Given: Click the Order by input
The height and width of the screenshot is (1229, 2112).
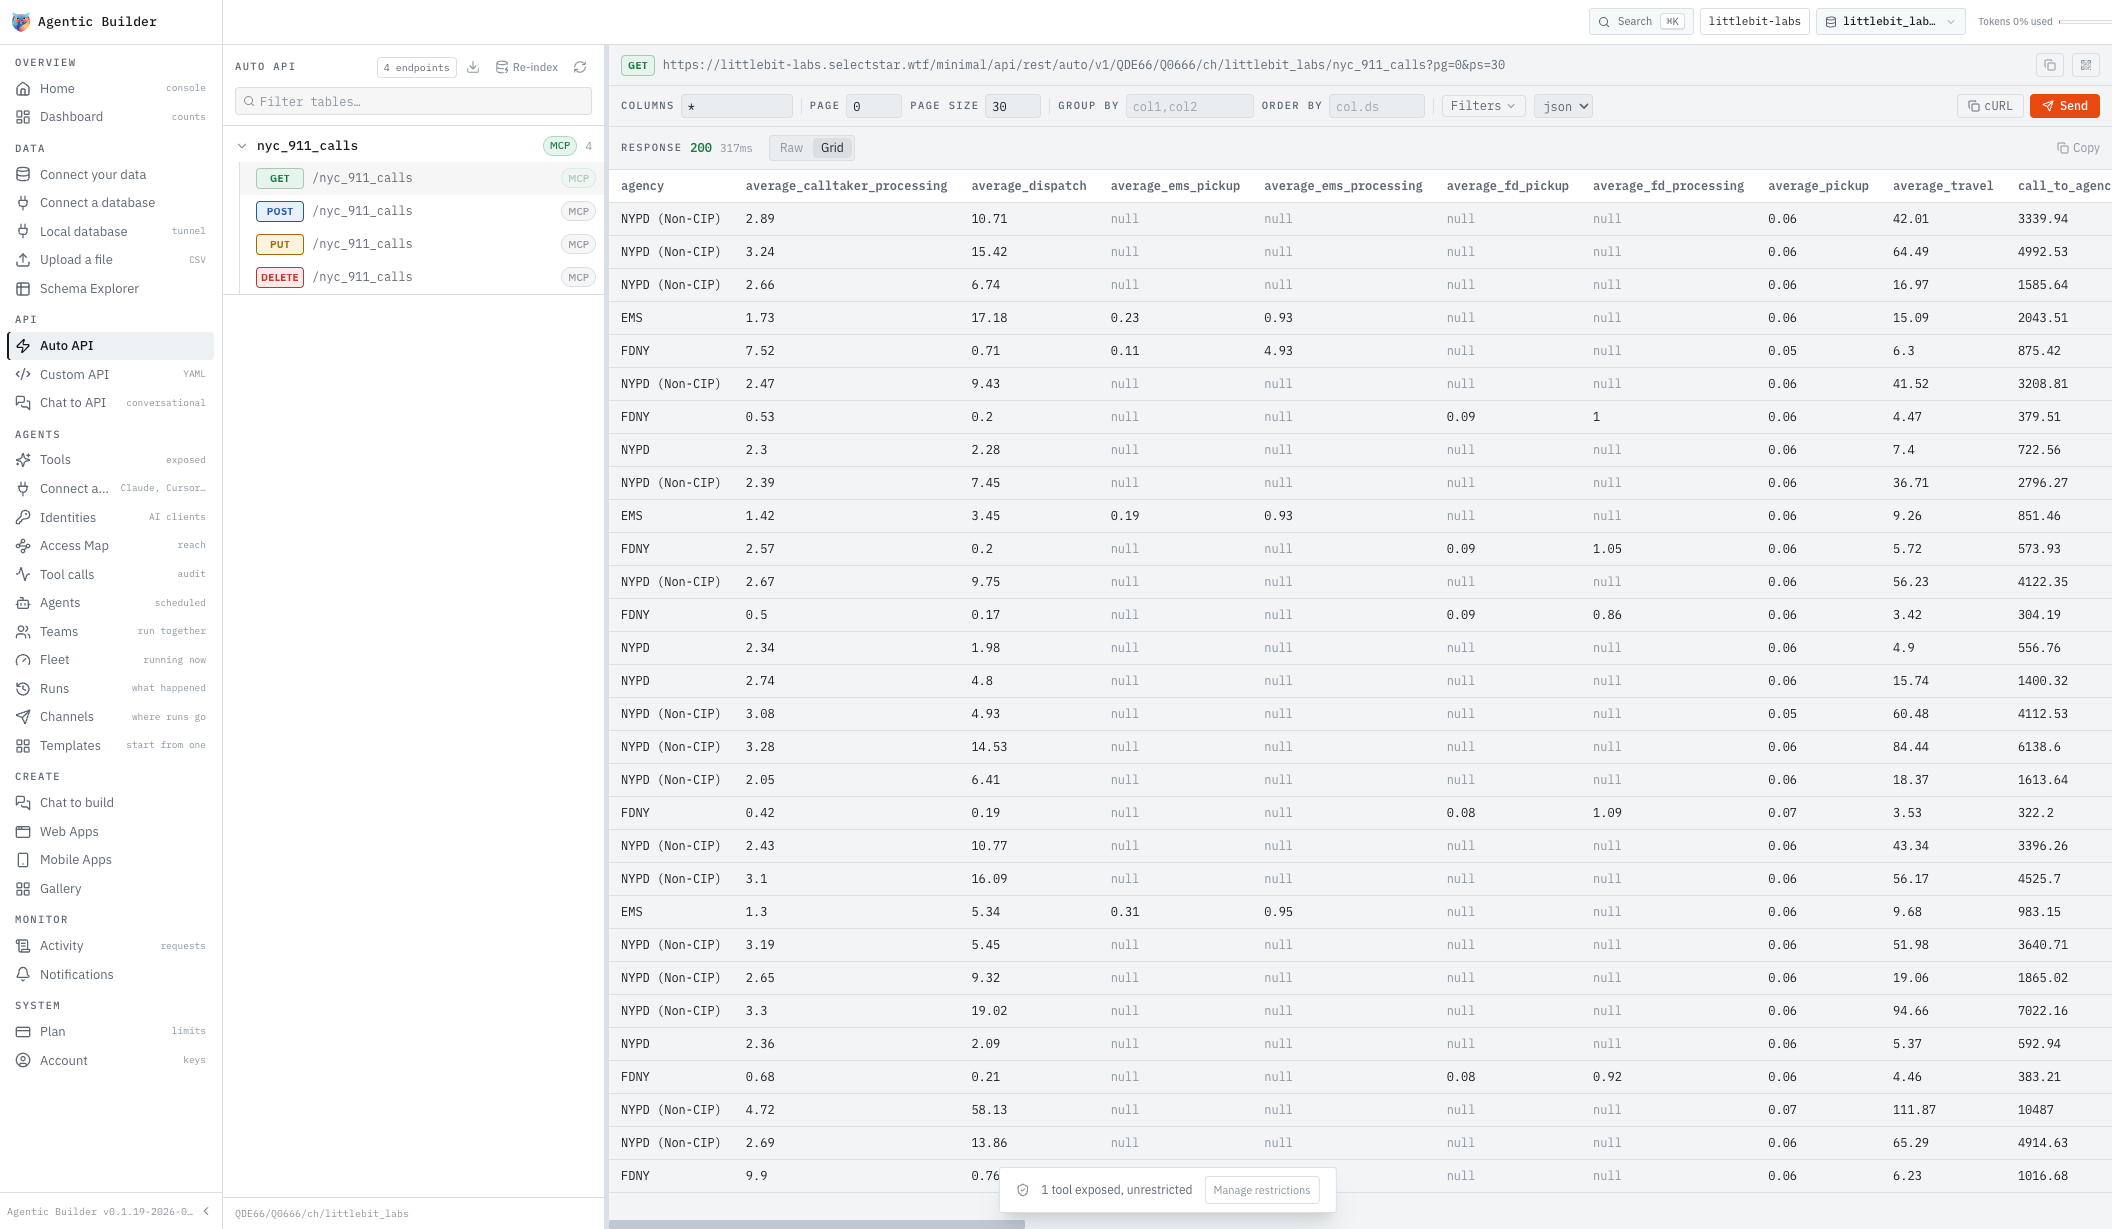Looking at the screenshot, I should (x=1377, y=106).
